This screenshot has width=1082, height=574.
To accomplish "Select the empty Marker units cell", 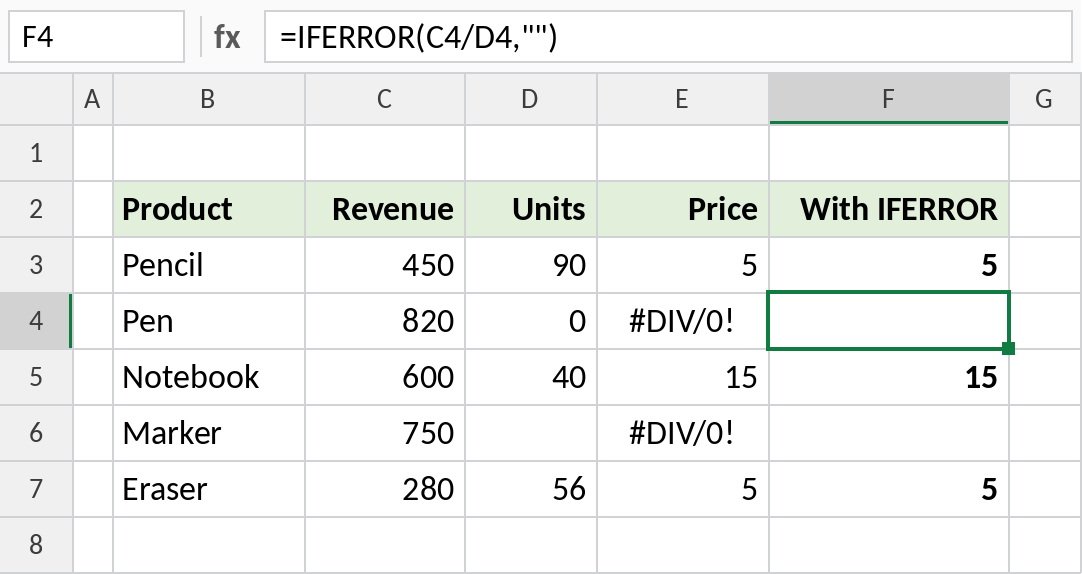I will tap(531, 433).
